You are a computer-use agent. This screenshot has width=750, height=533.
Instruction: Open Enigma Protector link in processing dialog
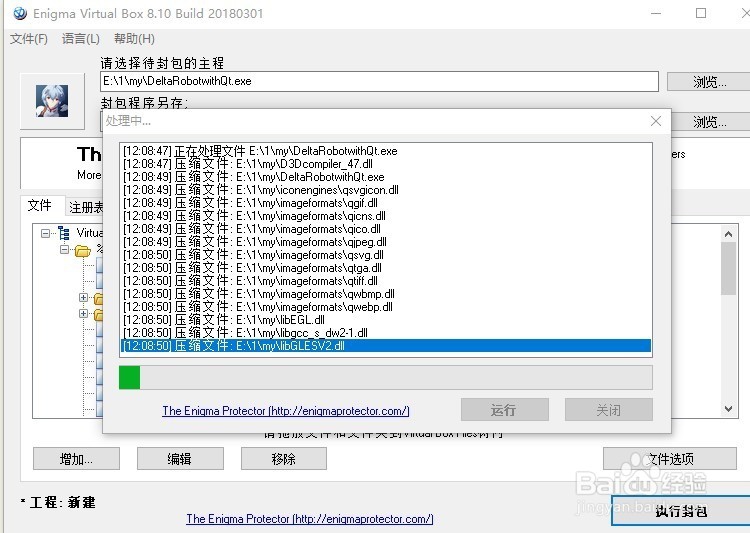coord(286,411)
